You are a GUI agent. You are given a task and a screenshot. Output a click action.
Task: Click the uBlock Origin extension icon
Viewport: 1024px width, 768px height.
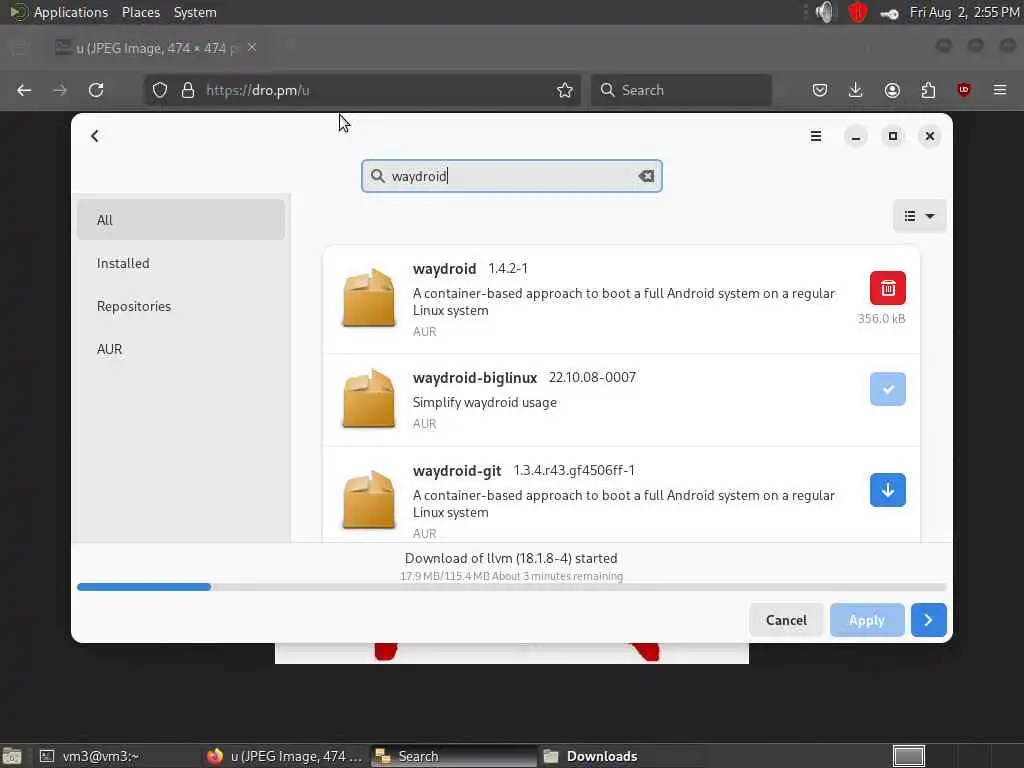964,90
